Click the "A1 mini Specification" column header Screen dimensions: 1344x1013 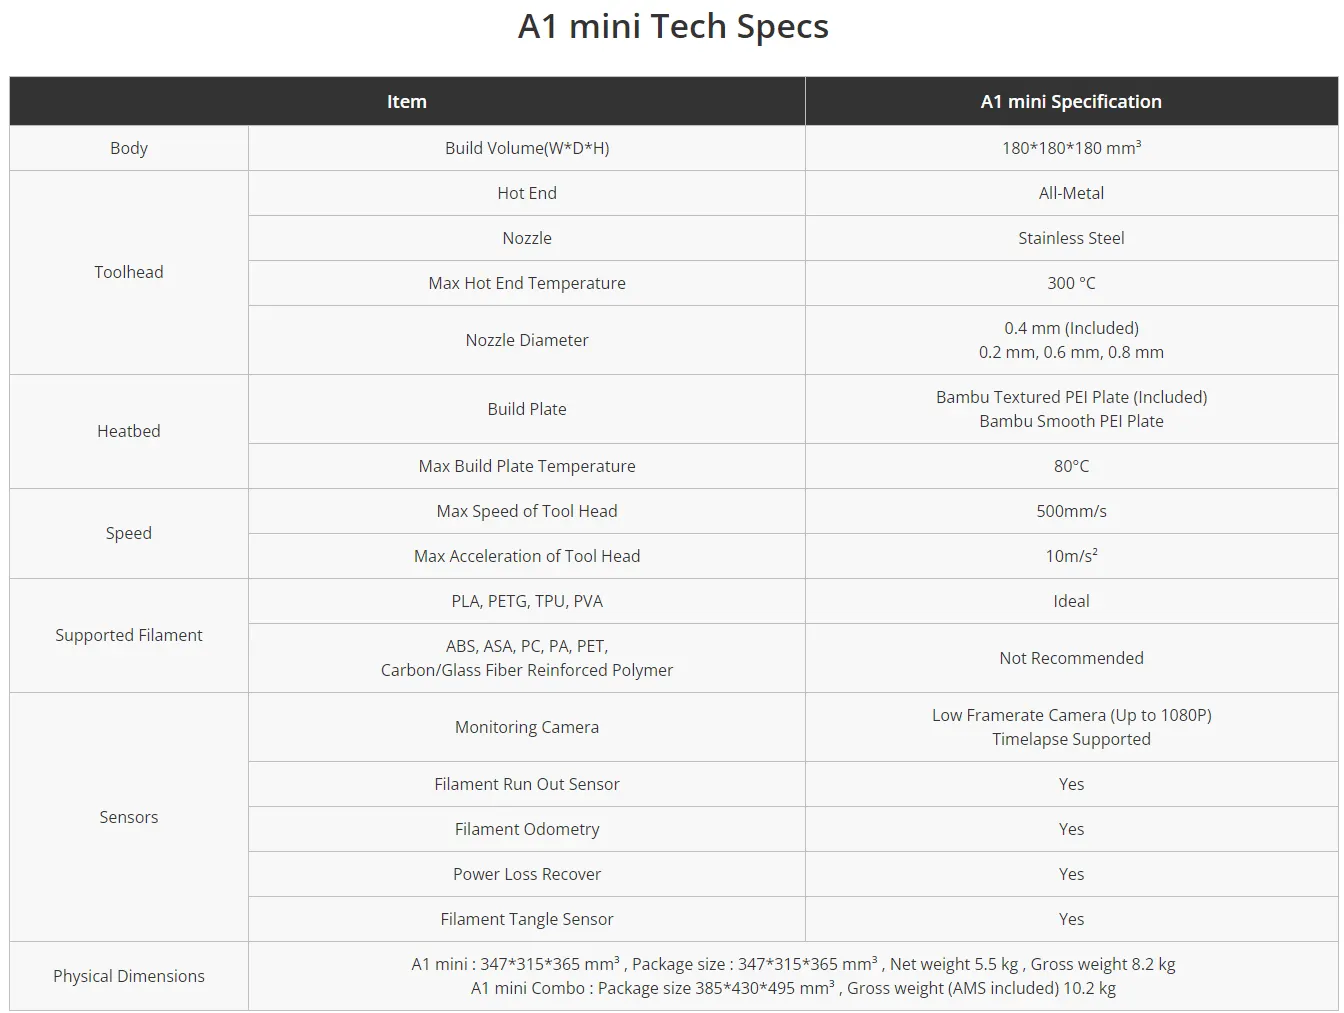click(x=1071, y=102)
